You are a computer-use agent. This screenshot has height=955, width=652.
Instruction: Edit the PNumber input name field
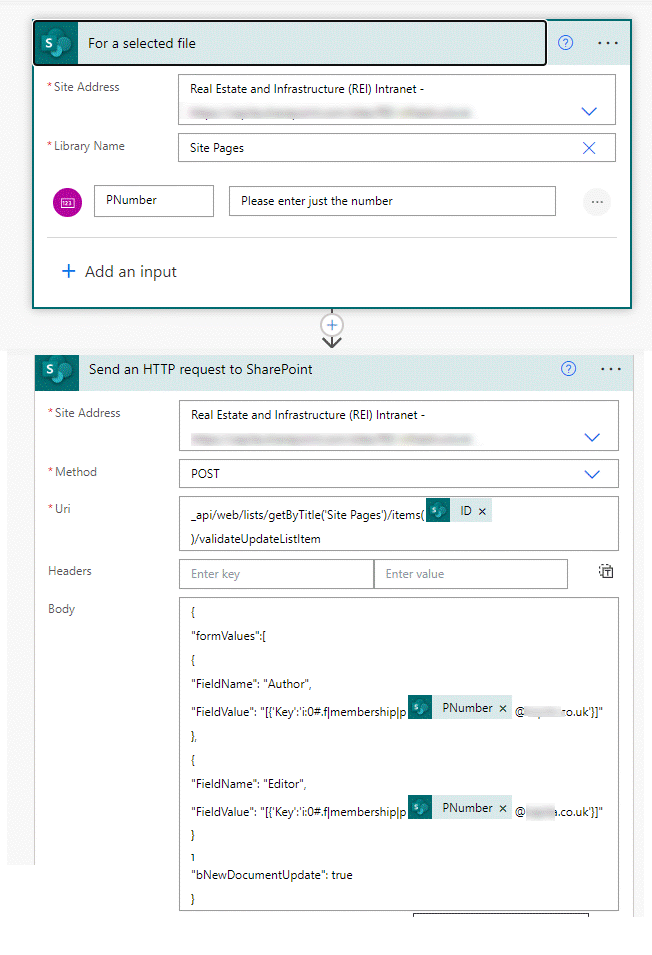154,201
